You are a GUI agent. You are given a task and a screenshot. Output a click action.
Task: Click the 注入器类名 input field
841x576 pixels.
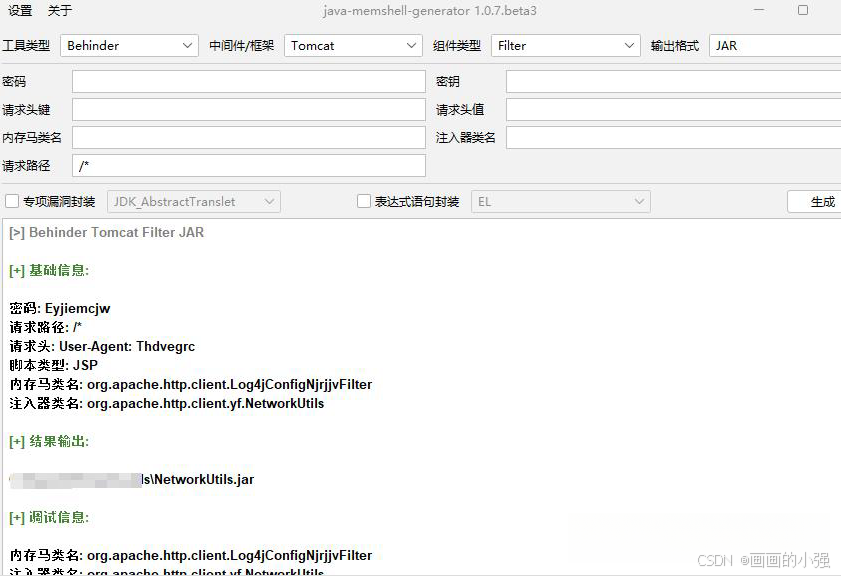pyautogui.click(x=674, y=137)
